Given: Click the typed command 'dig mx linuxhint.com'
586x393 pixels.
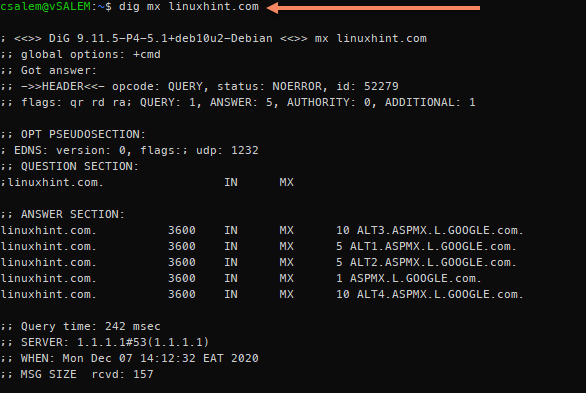Looking at the screenshot, I should [189, 7].
